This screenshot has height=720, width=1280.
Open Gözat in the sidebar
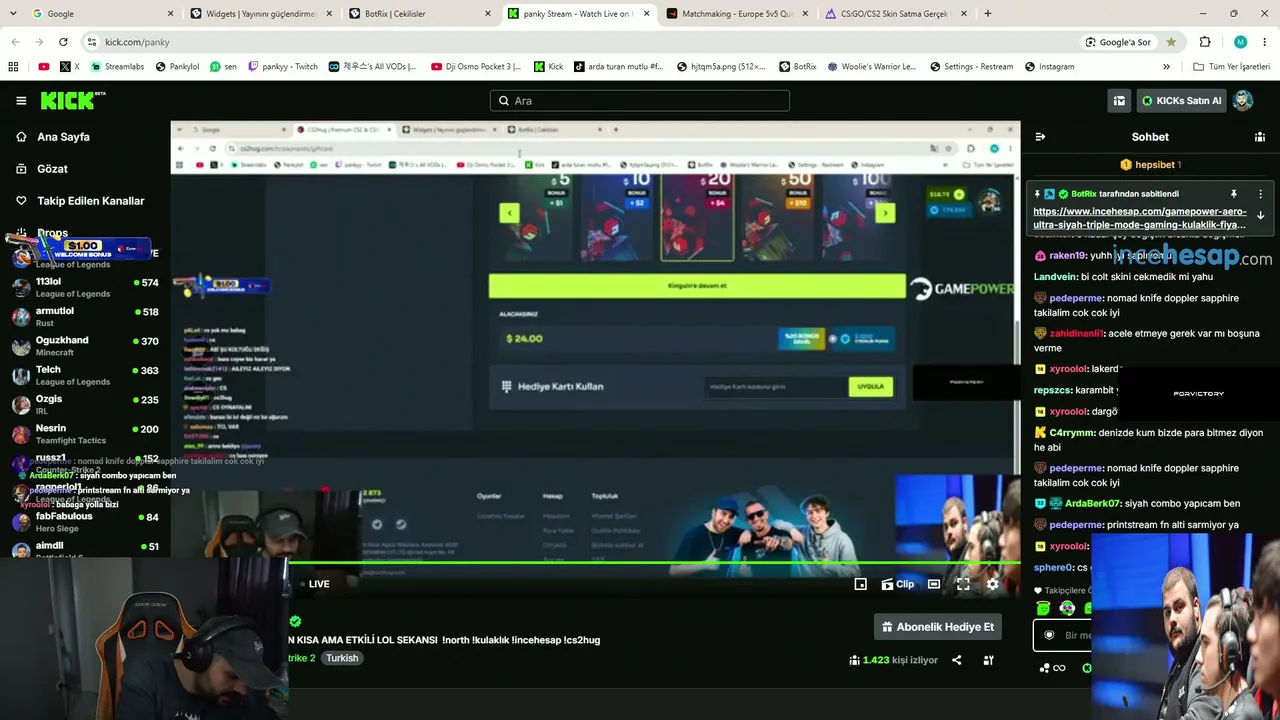click(52, 169)
